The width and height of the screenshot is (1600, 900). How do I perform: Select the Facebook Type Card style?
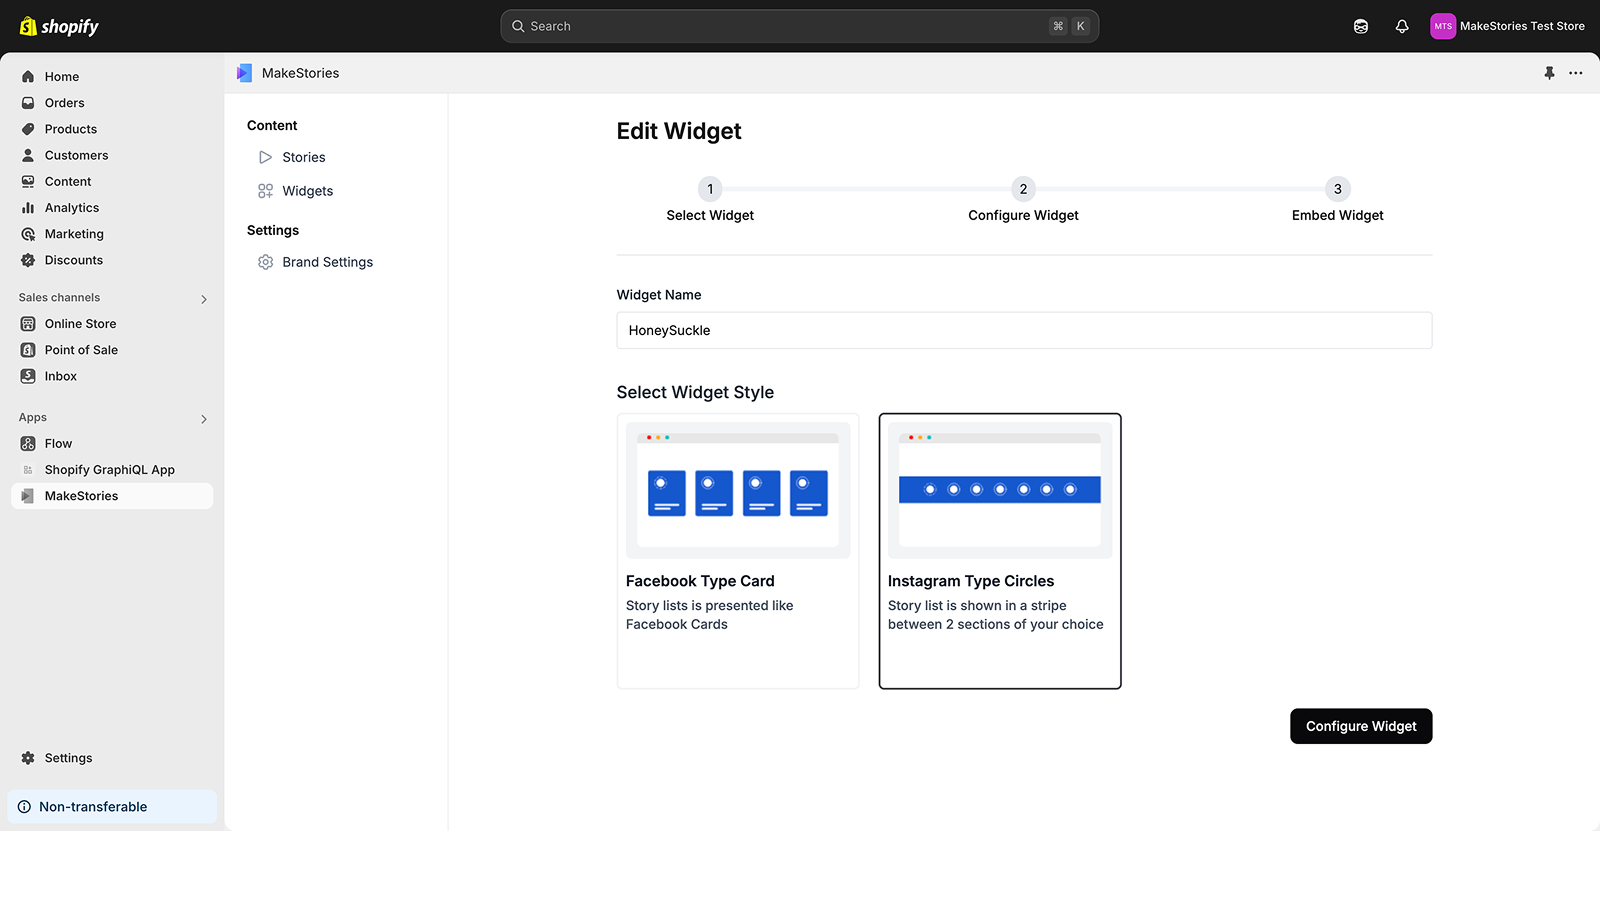tap(738, 551)
